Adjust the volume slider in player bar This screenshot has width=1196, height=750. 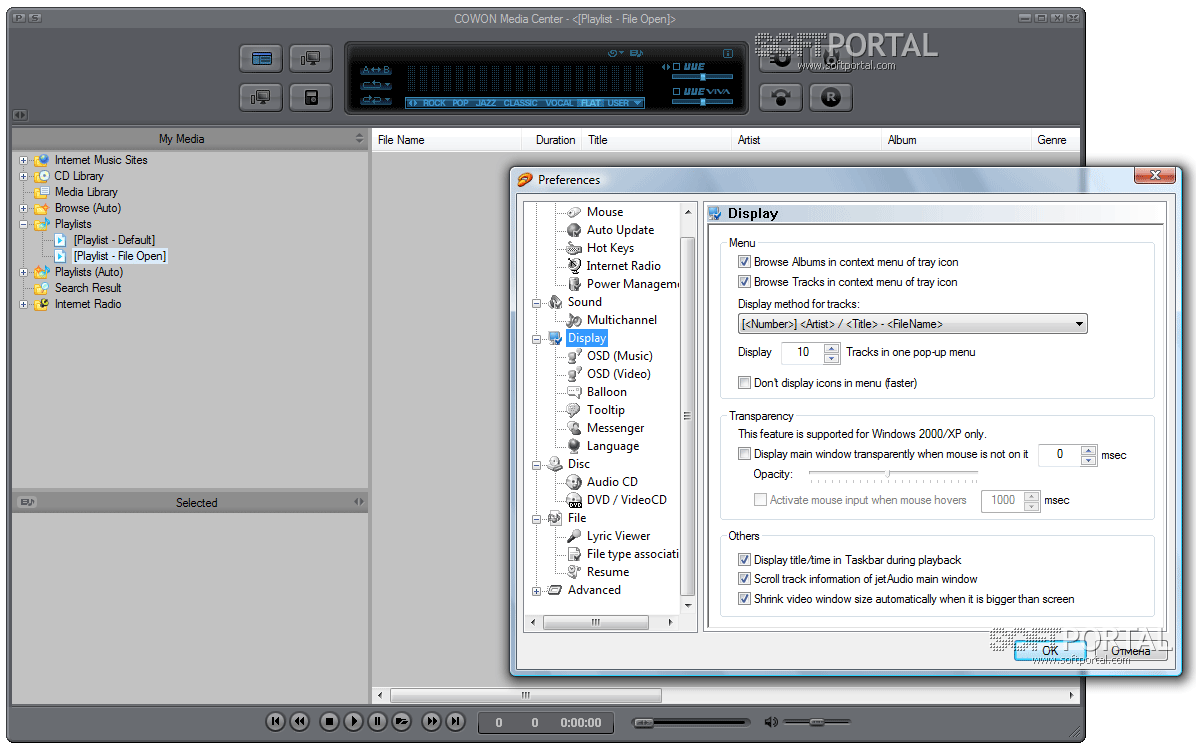point(817,722)
